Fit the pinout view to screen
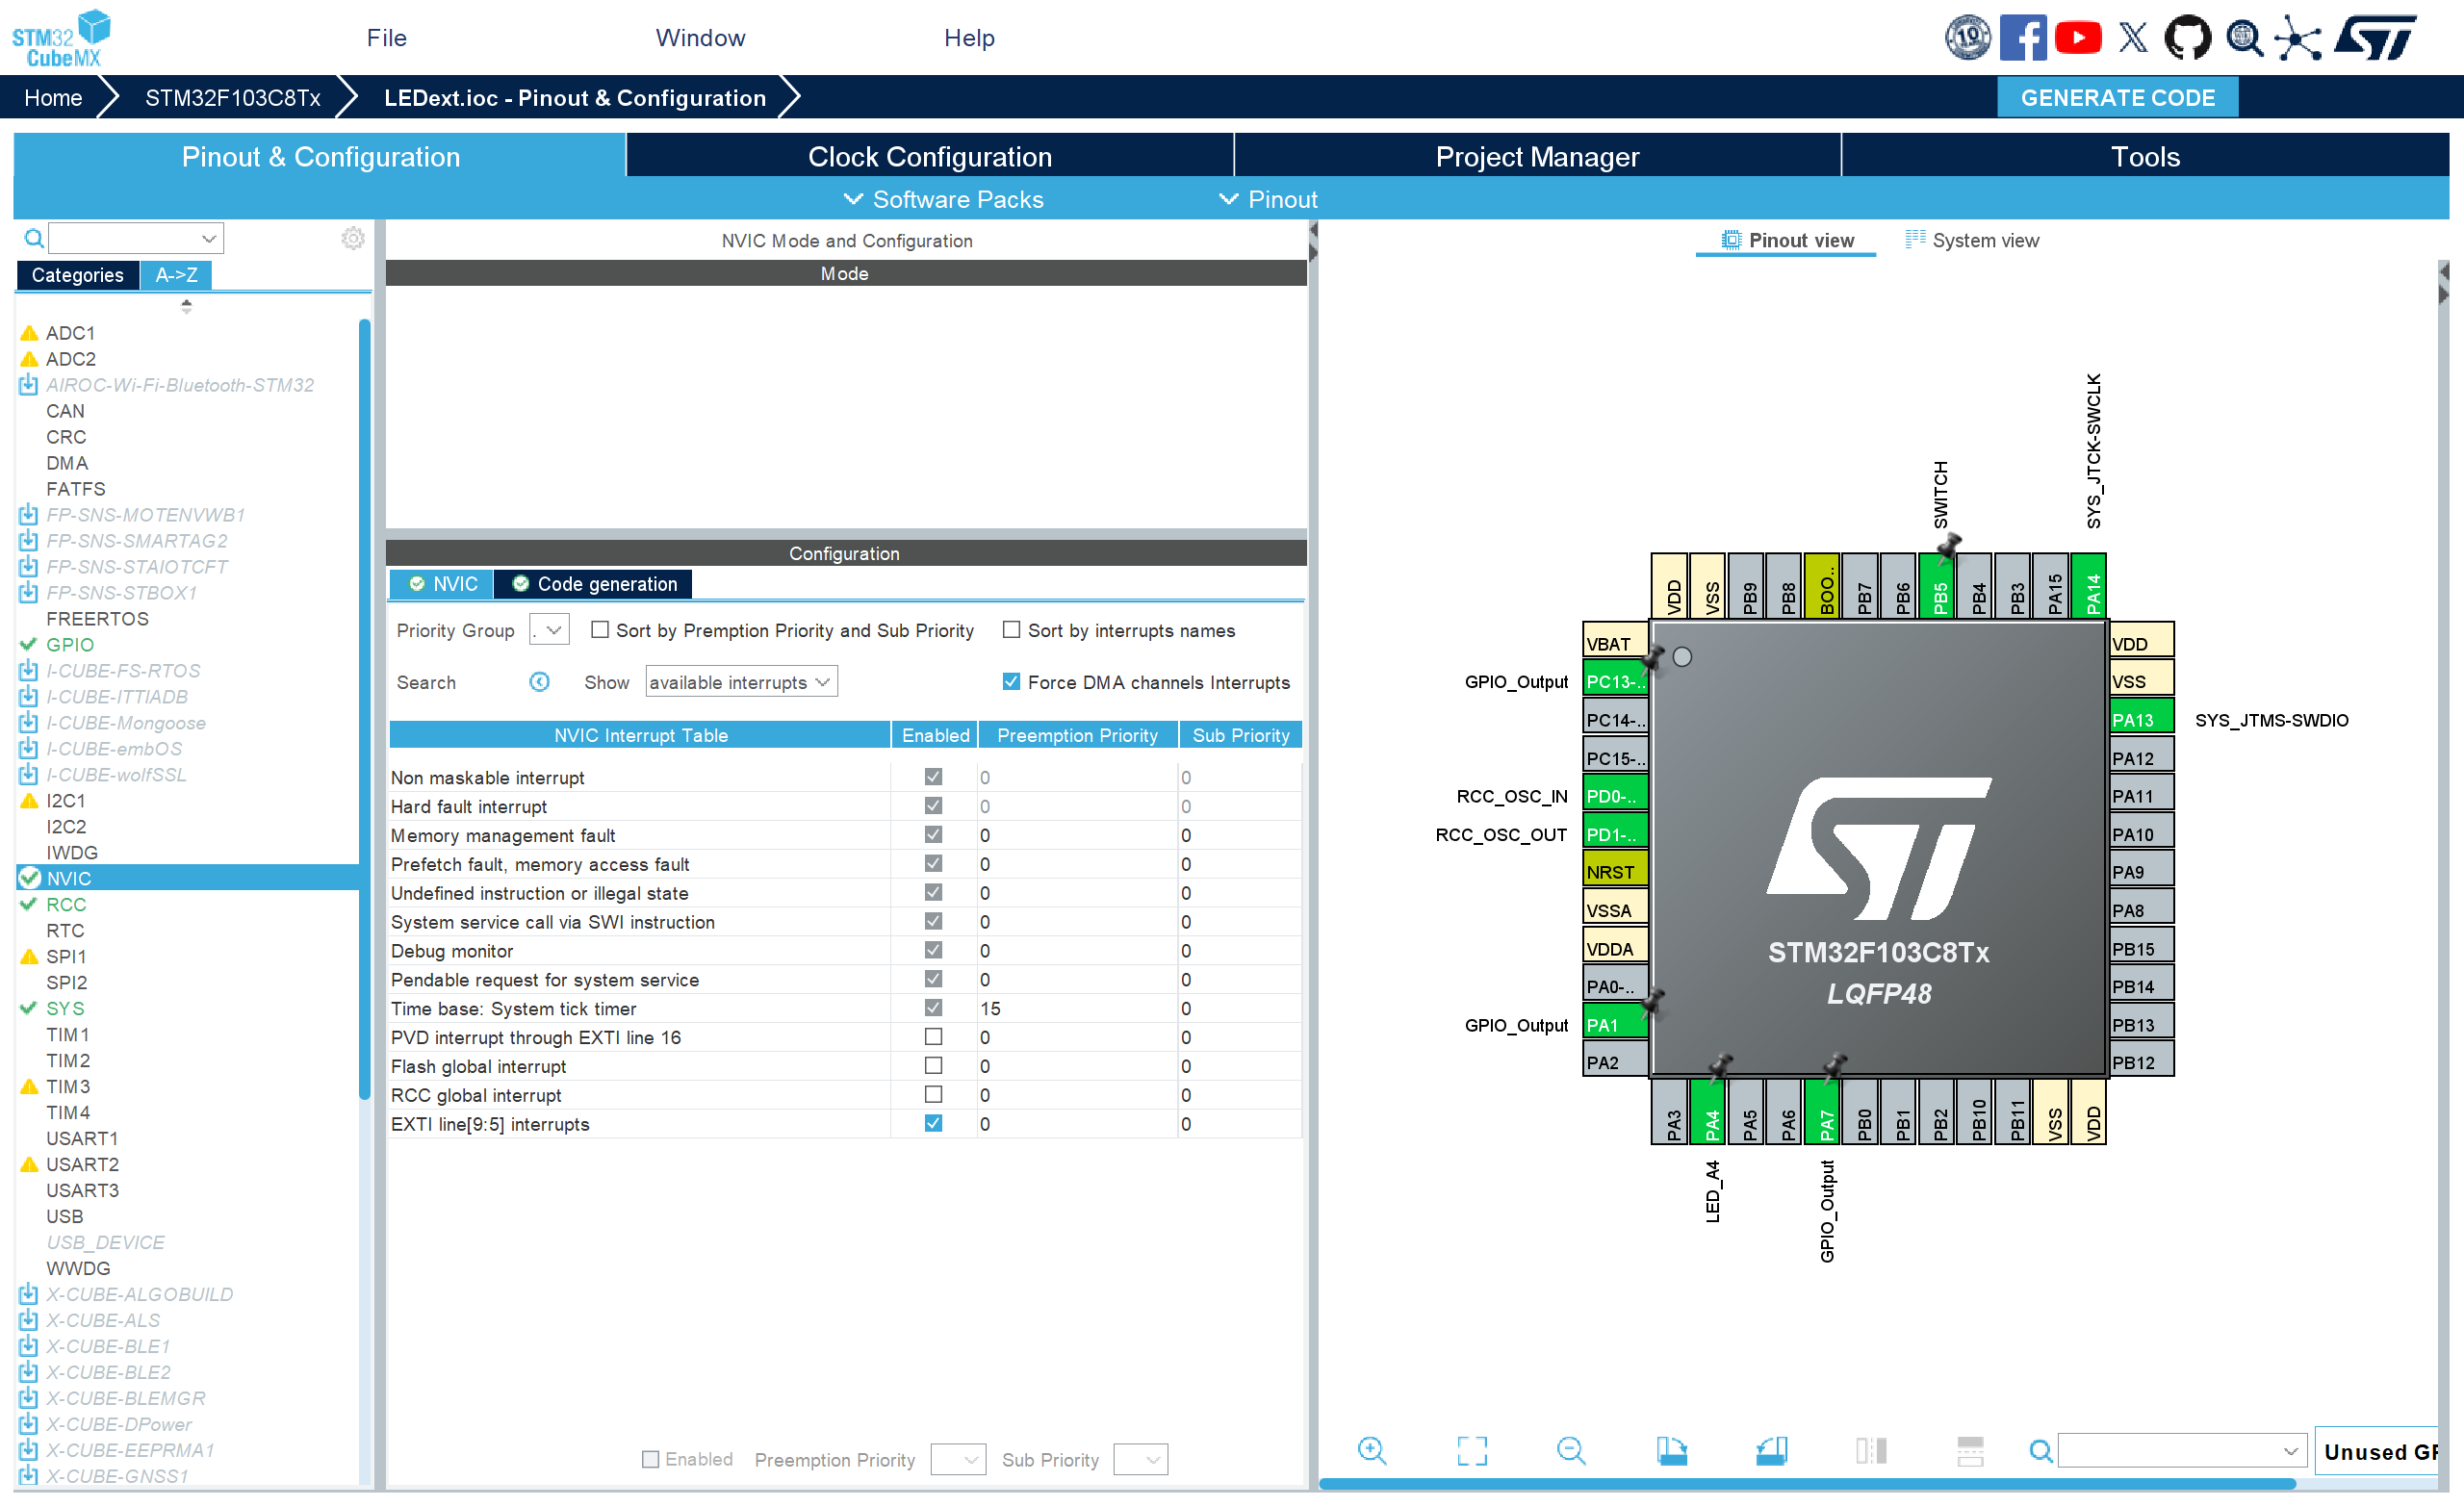This screenshot has width=2464, height=1507. (1471, 1450)
